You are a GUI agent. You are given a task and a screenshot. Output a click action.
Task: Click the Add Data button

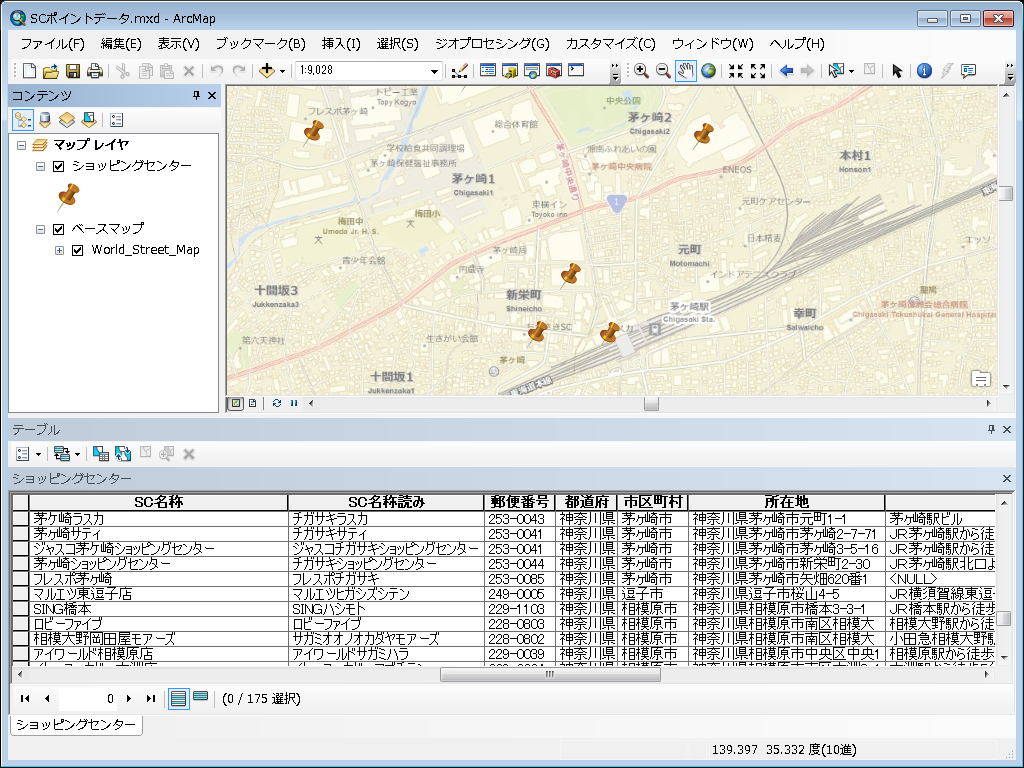(x=266, y=71)
